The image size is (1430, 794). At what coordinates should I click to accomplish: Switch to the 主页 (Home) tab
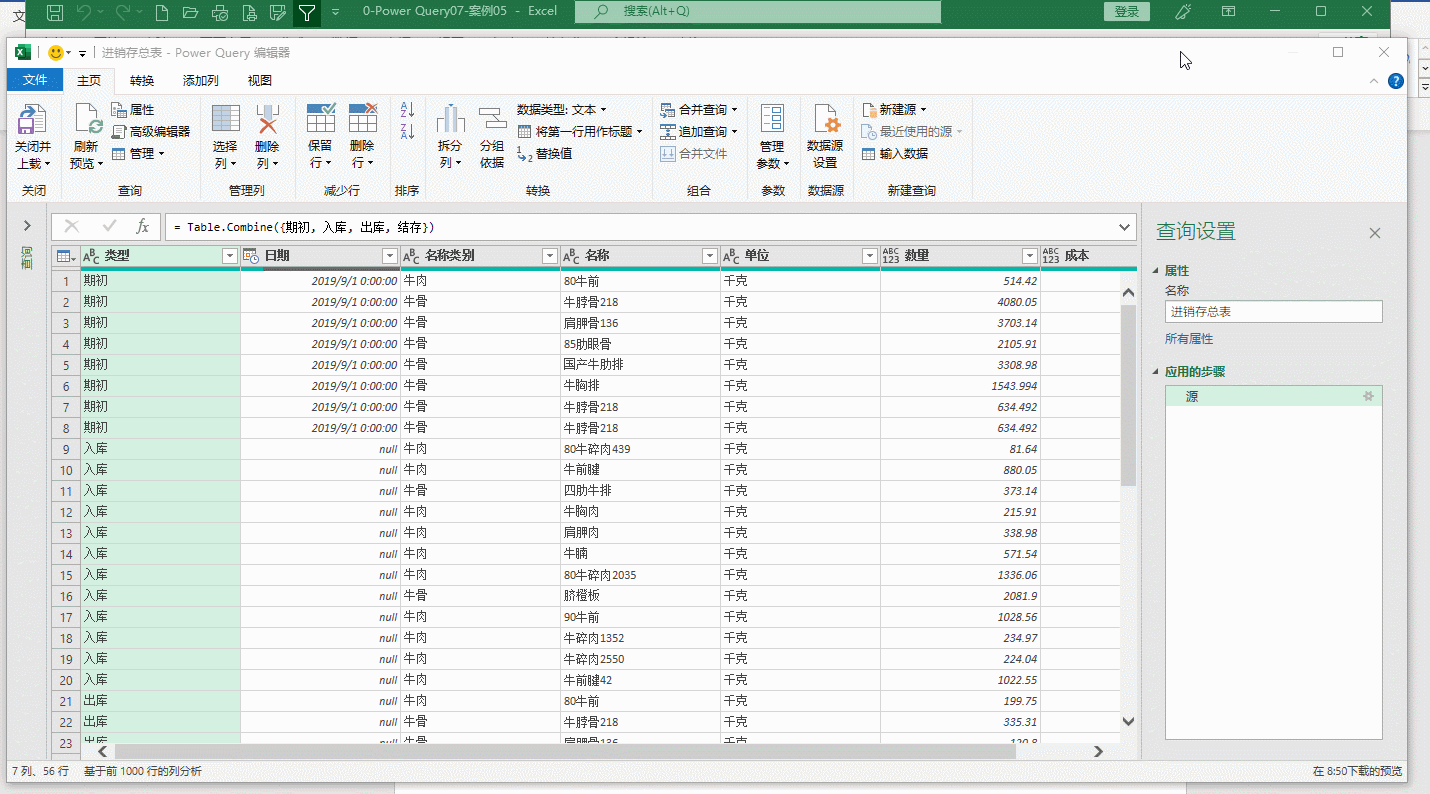coord(89,80)
